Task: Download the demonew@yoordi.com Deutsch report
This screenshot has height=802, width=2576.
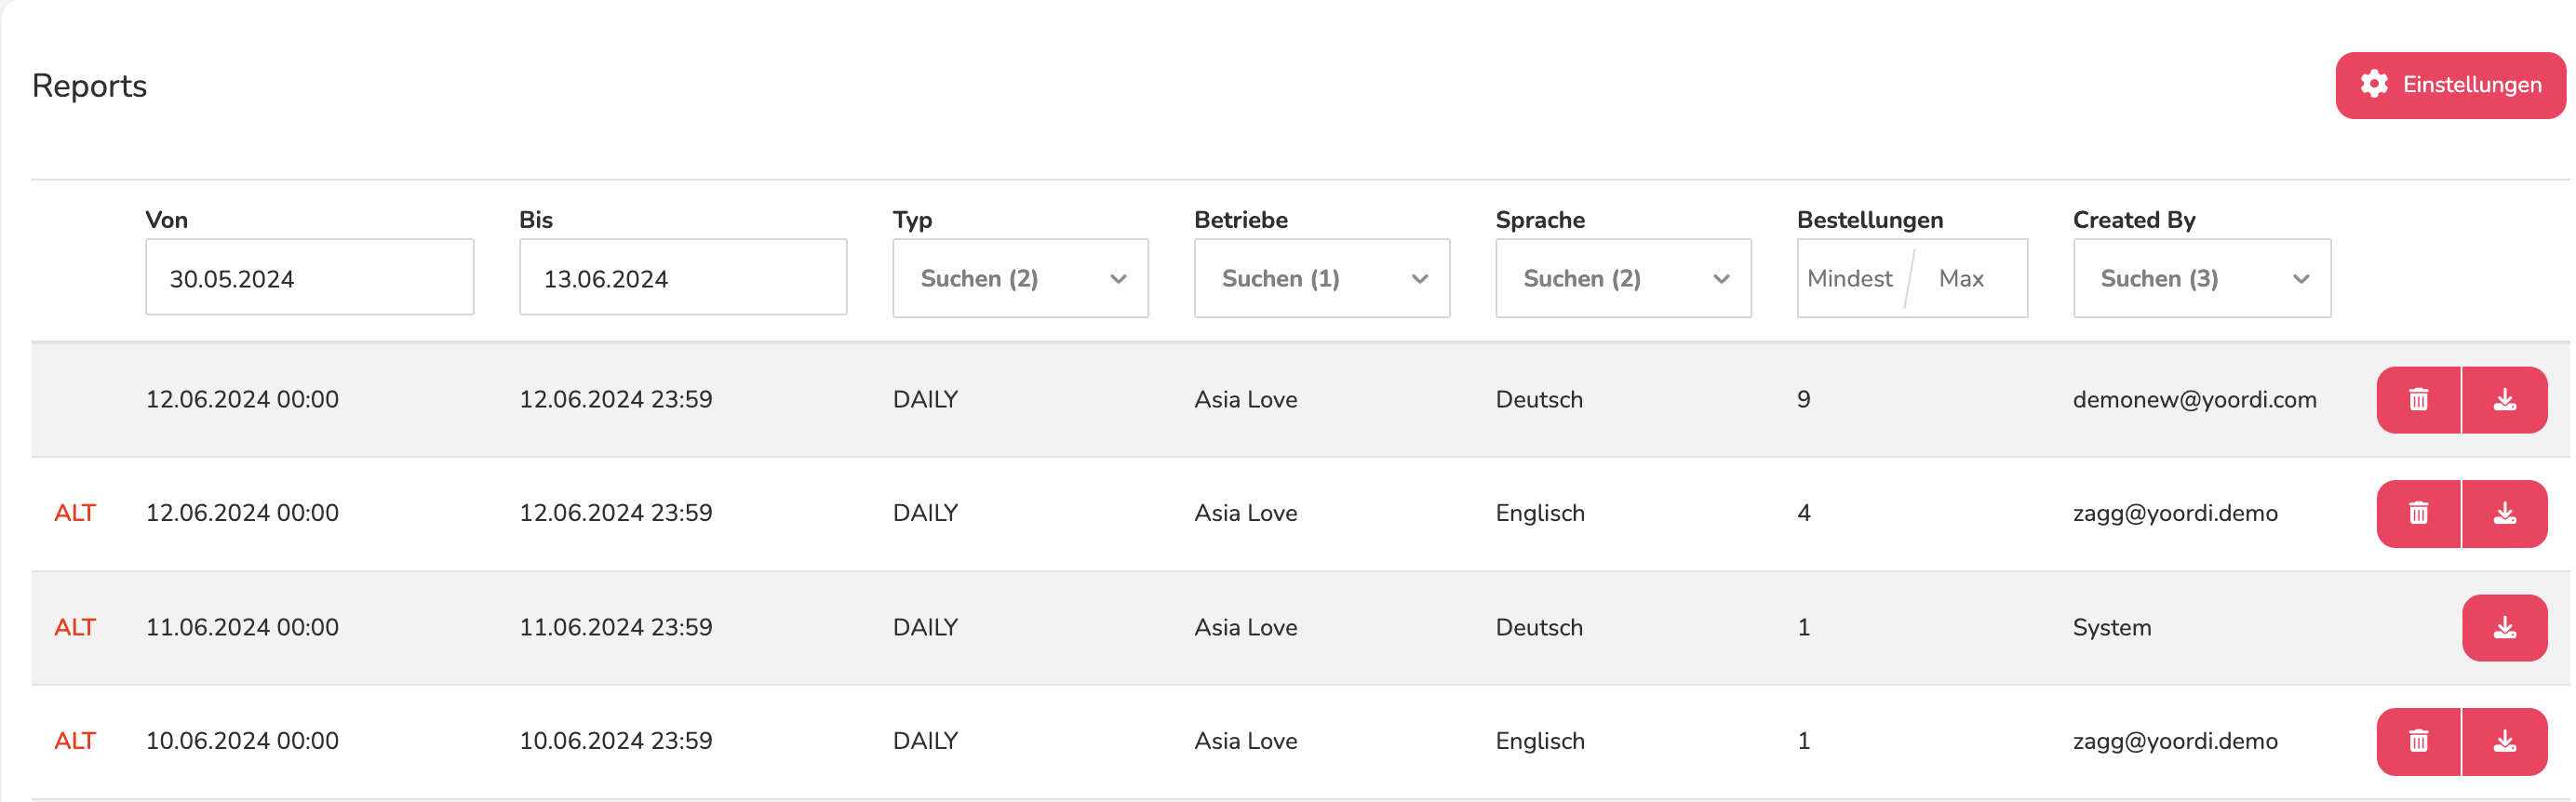Action: click(2504, 400)
